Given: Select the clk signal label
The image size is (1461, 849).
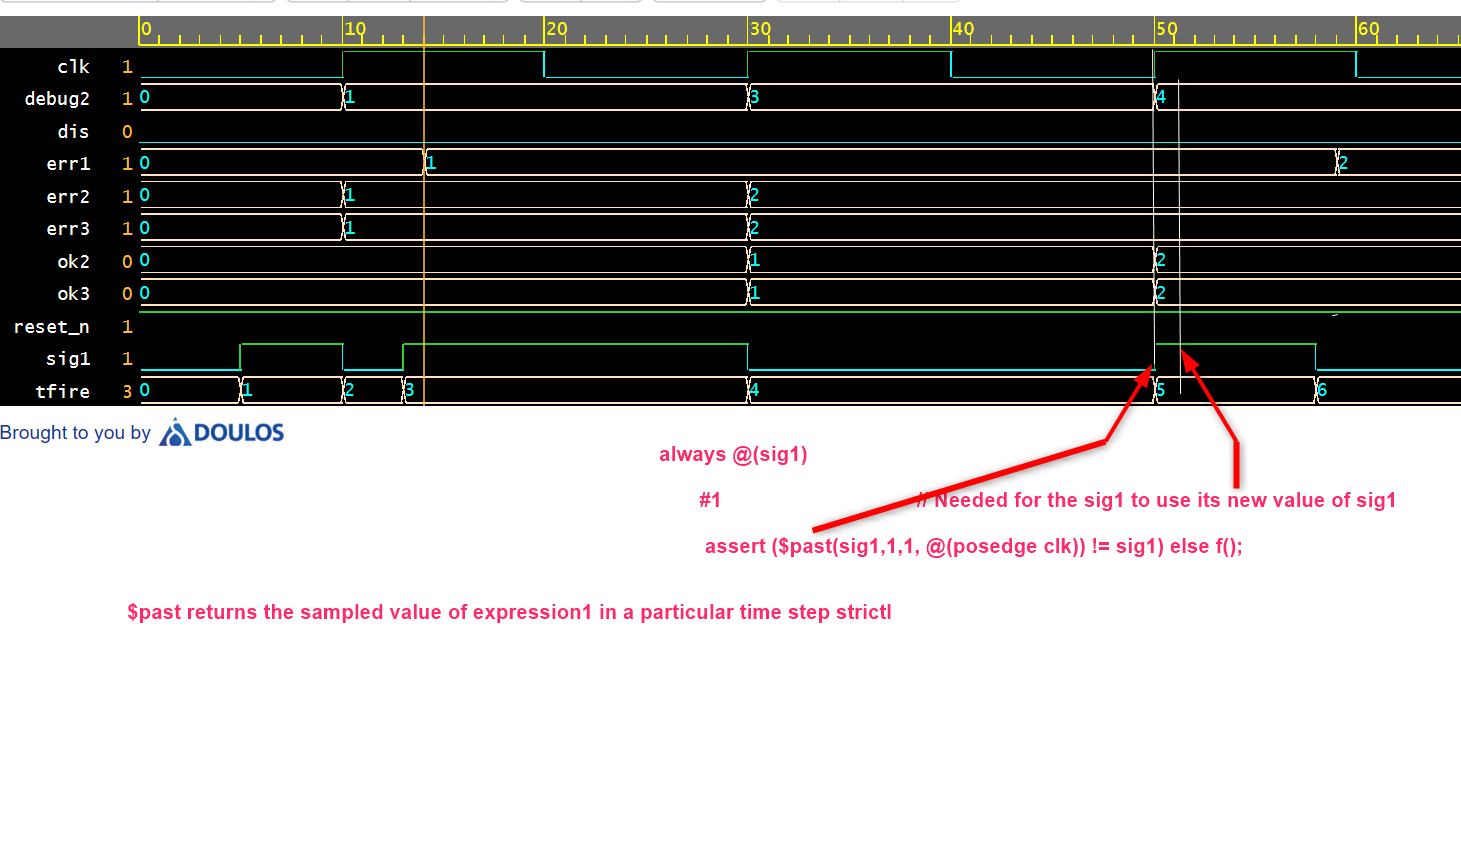Looking at the screenshot, I should (73, 66).
